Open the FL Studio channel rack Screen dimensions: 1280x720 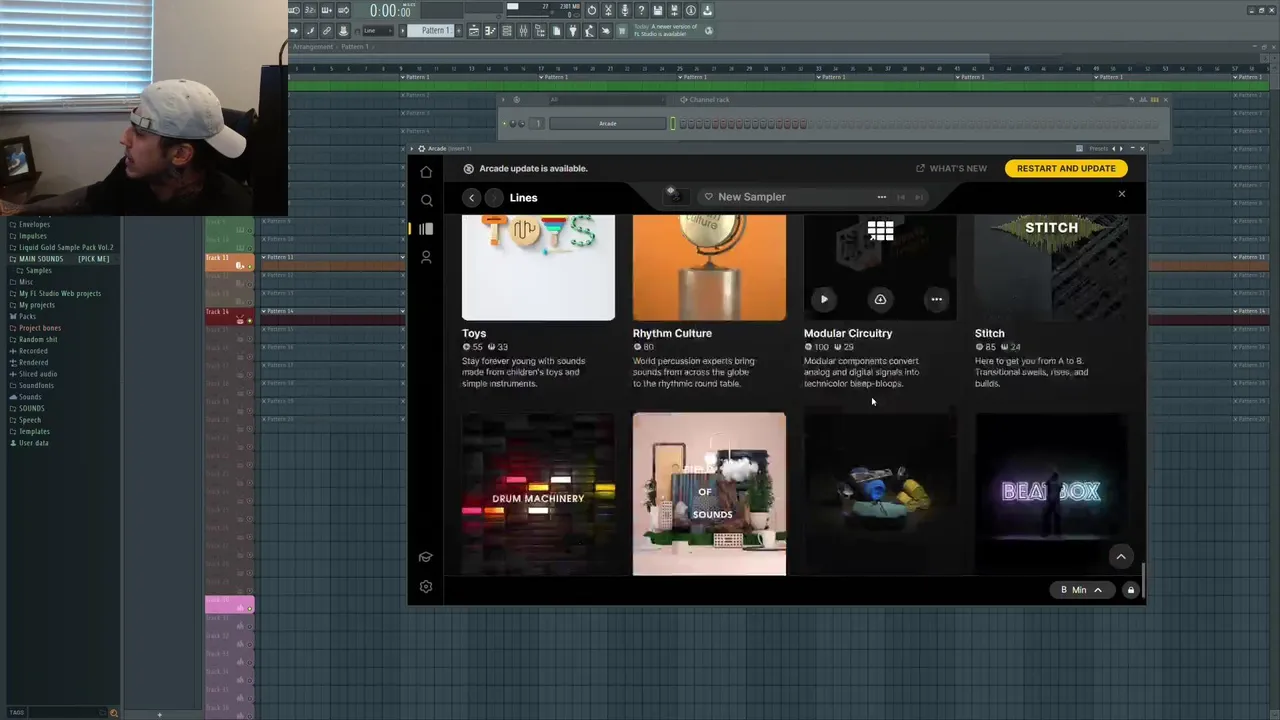(507, 31)
